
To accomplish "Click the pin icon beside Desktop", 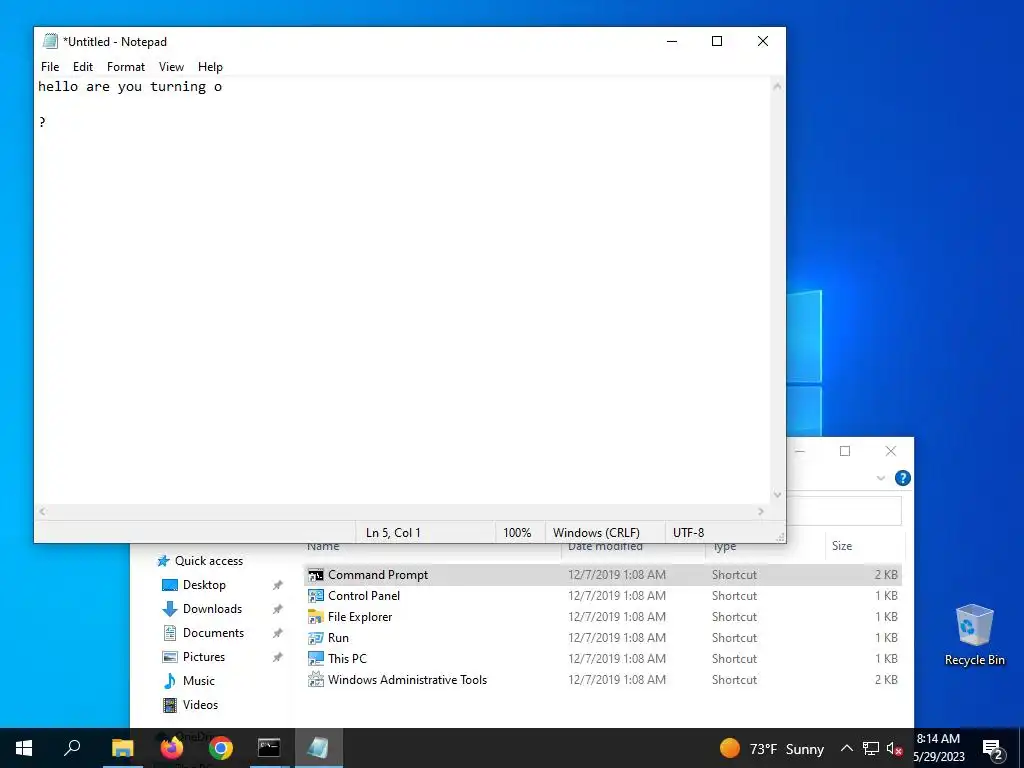I will pos(278,585).
